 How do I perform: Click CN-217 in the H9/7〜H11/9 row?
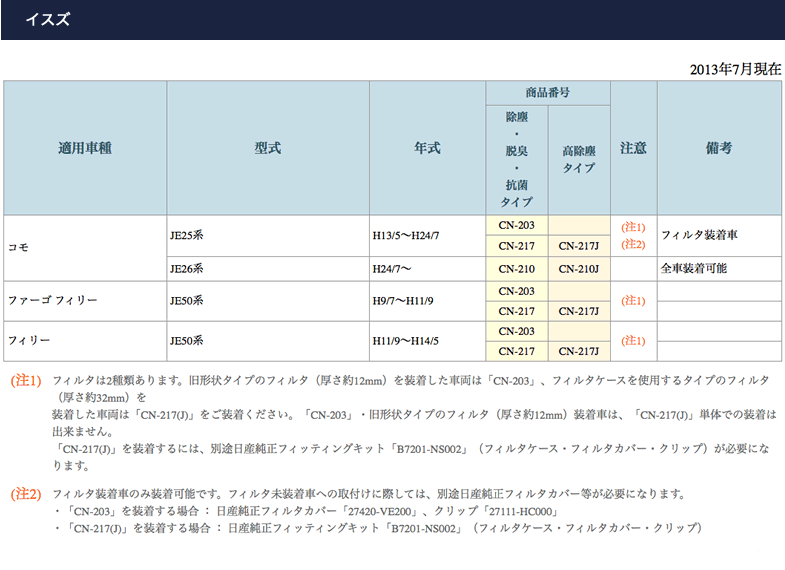pyautogui.click(x=517, y=311)
